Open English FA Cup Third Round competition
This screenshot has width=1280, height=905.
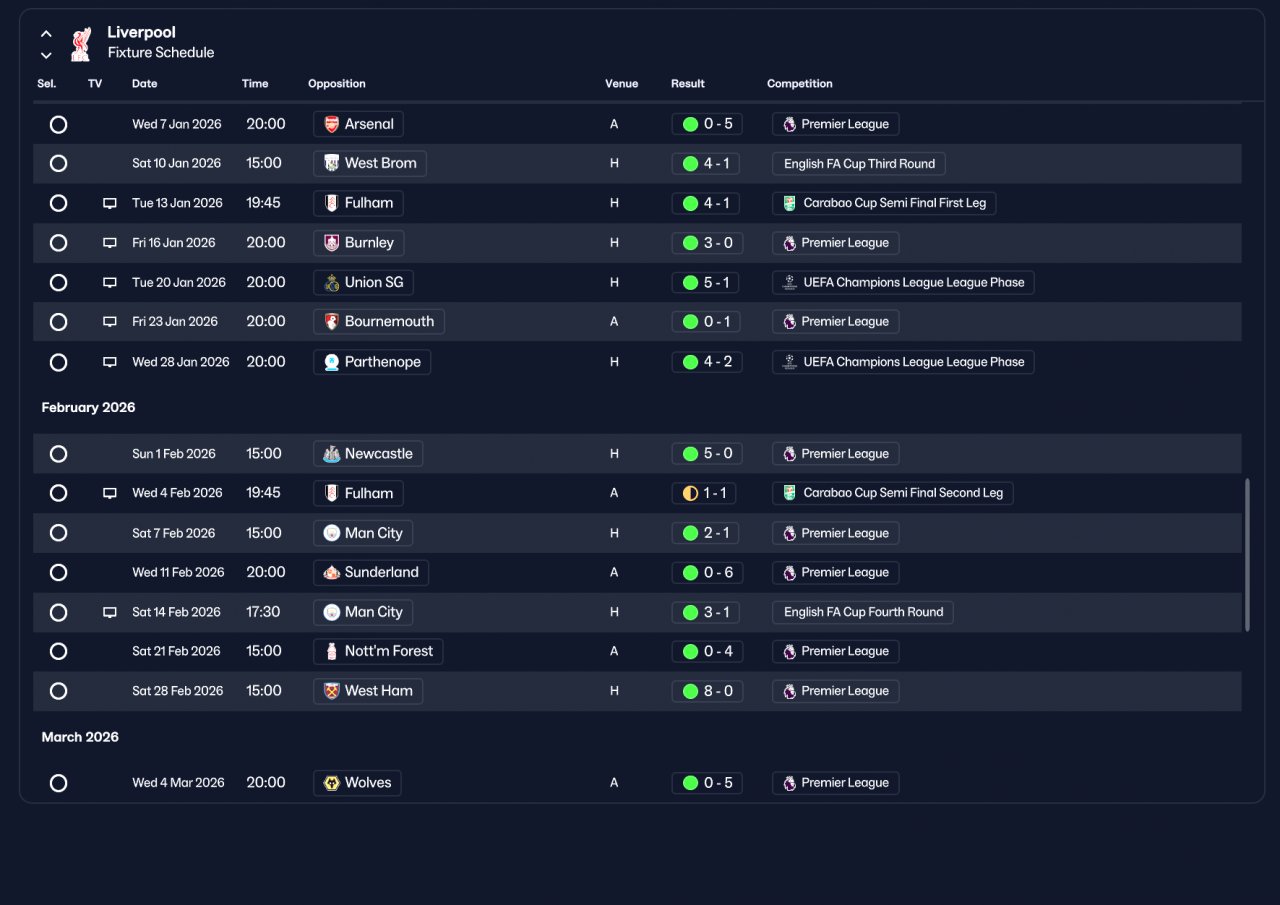pos(859,164)
